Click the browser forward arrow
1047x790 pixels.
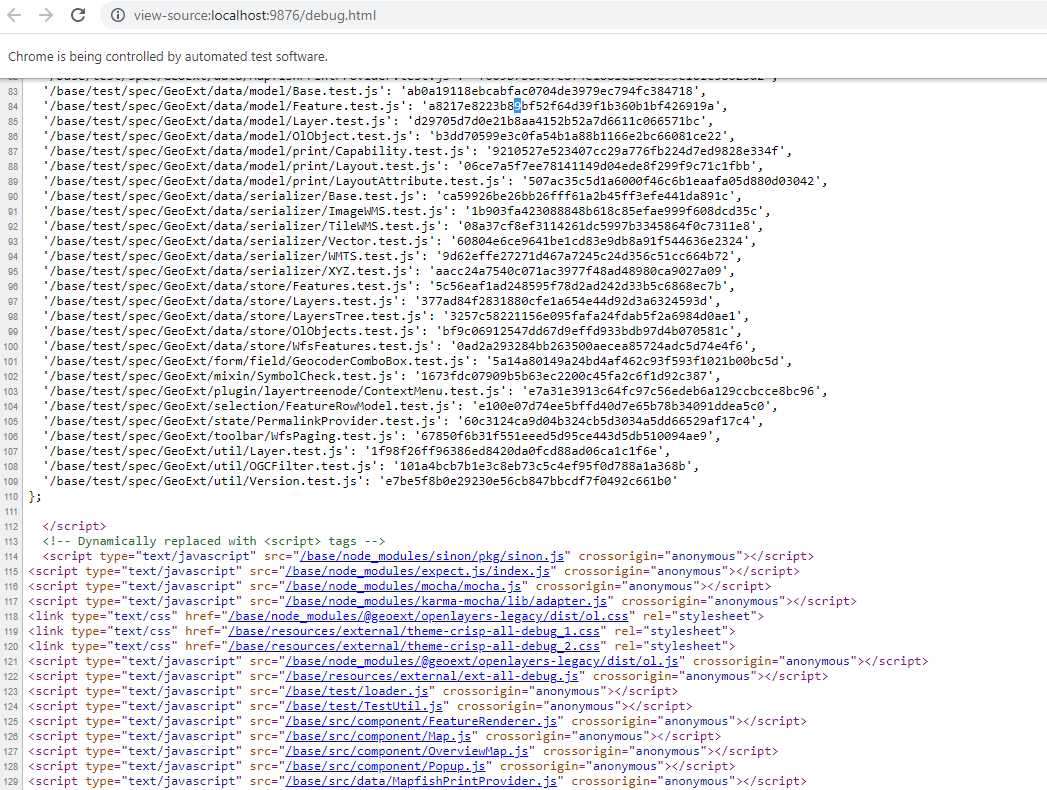click(45, 15)
